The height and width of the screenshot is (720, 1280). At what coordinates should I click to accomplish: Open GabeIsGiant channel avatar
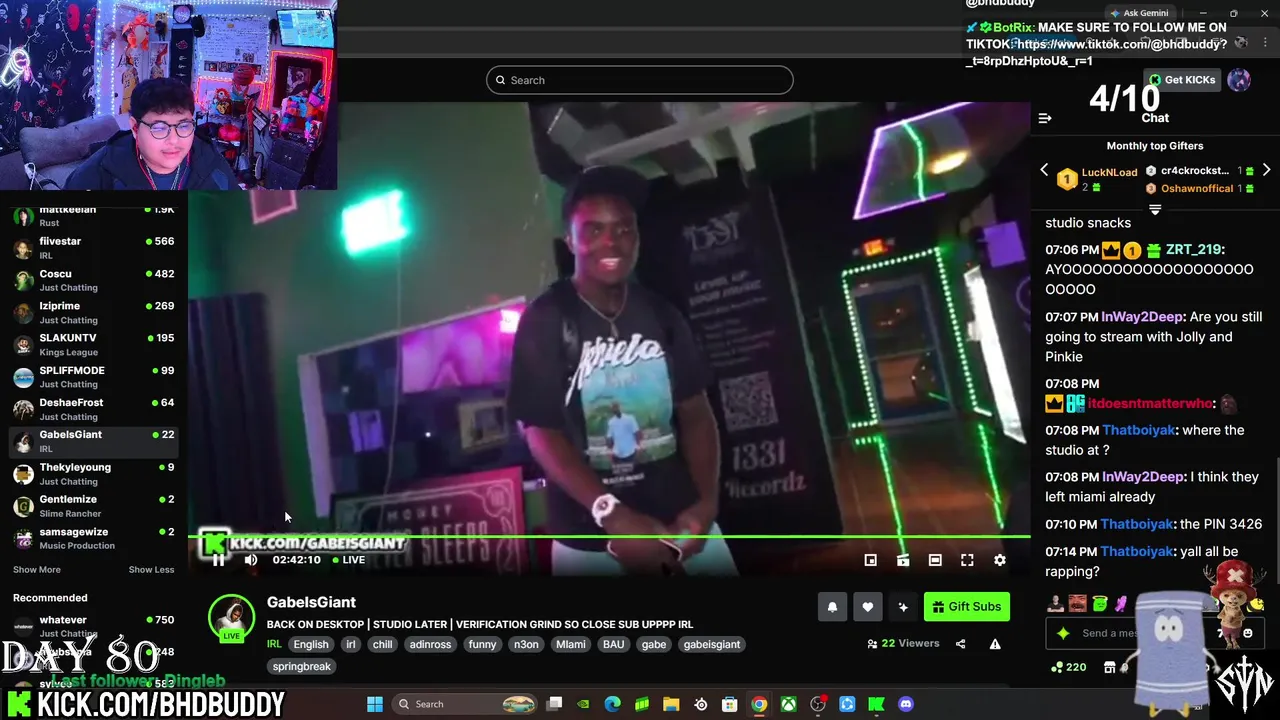coord(231,619)
